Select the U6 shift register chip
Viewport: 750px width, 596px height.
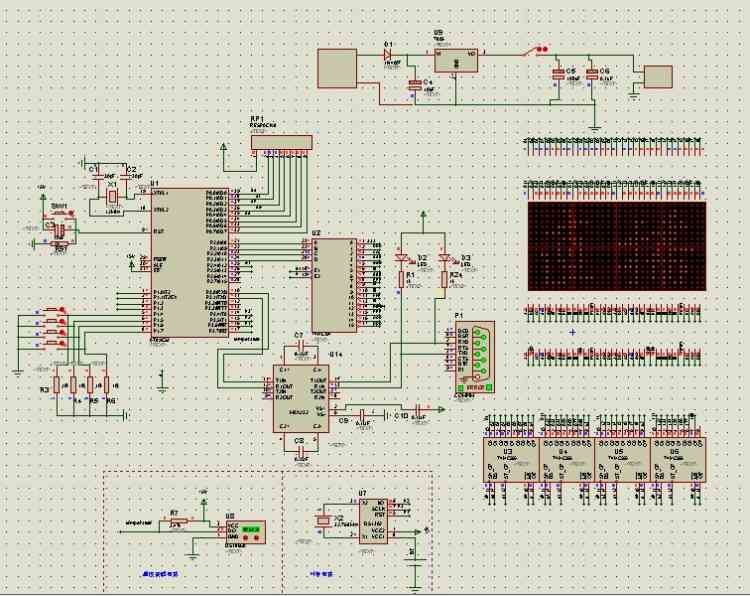(678, 460)
